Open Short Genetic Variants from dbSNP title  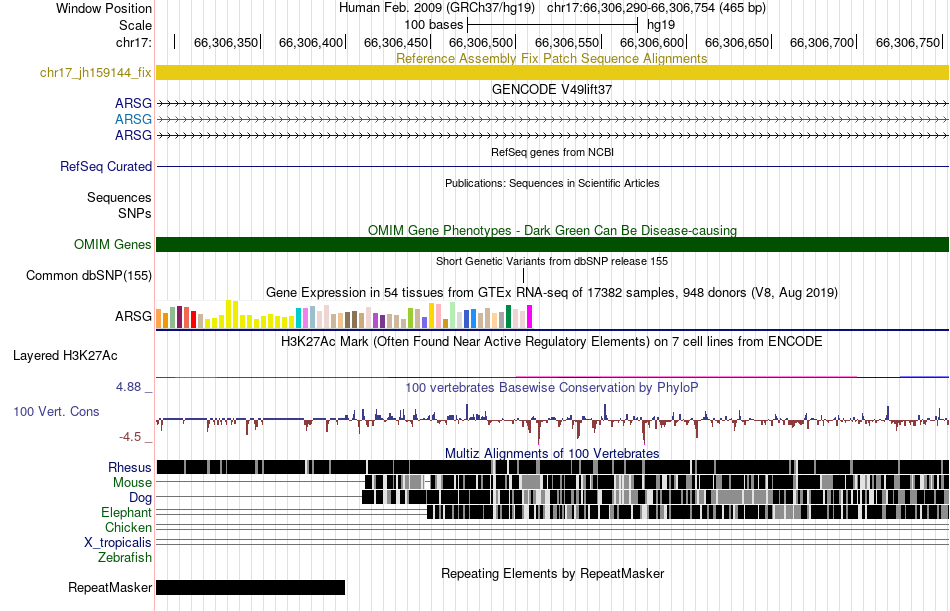552,261
